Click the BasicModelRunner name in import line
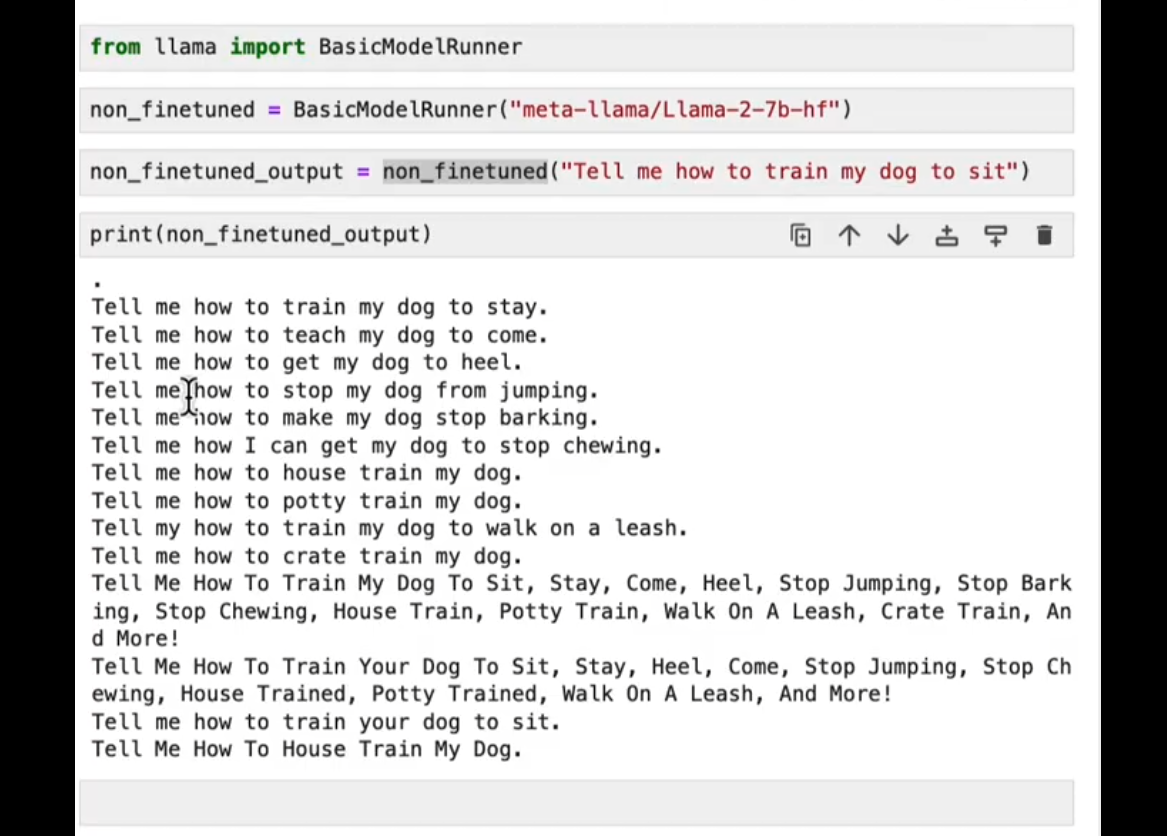This screenshot has width=1167, height=836. tap(420, 47)
